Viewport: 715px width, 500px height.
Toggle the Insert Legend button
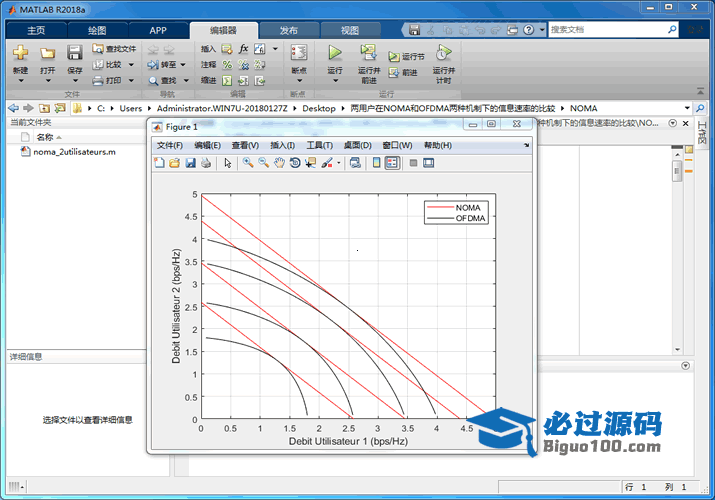coord(392,163)
